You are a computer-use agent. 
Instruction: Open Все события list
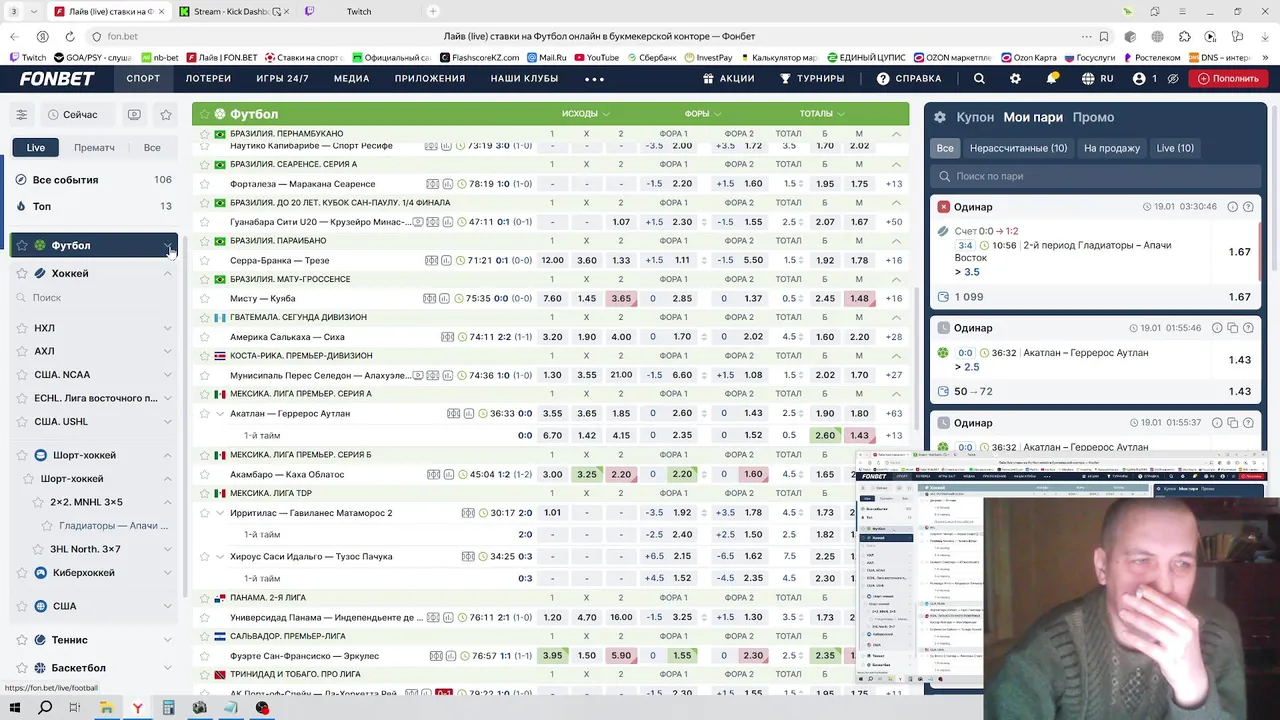click(95, 180)
